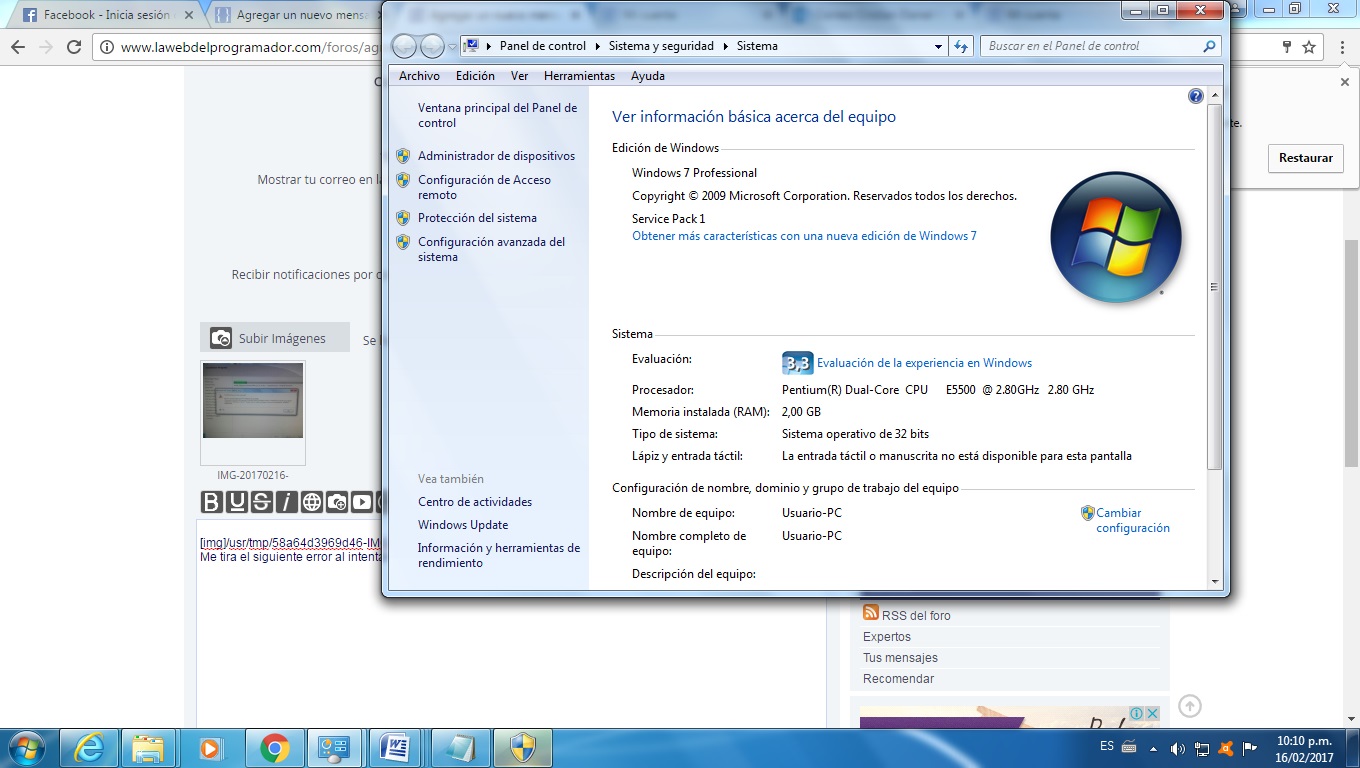Open the Ver menu
The width and height of the screenshot is (1360, 768).
[x=519, y=76]
